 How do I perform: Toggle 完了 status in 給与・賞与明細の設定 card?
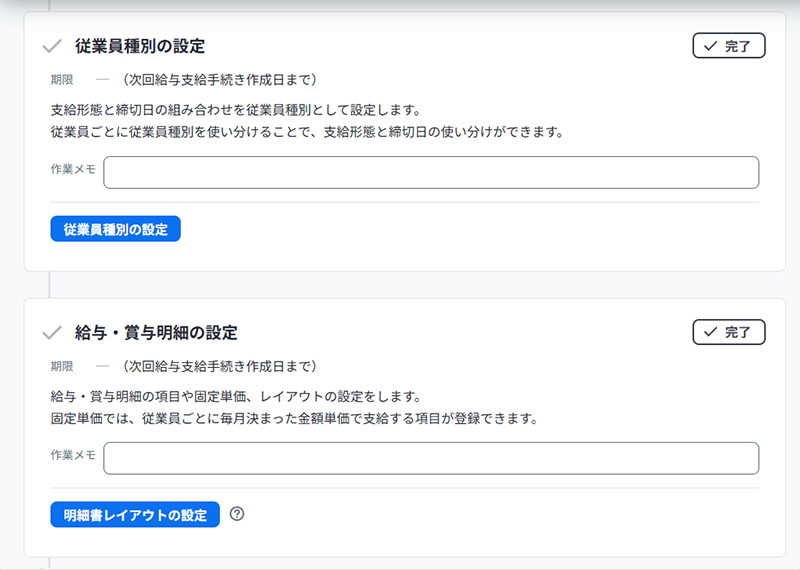(x=728, y=332)
